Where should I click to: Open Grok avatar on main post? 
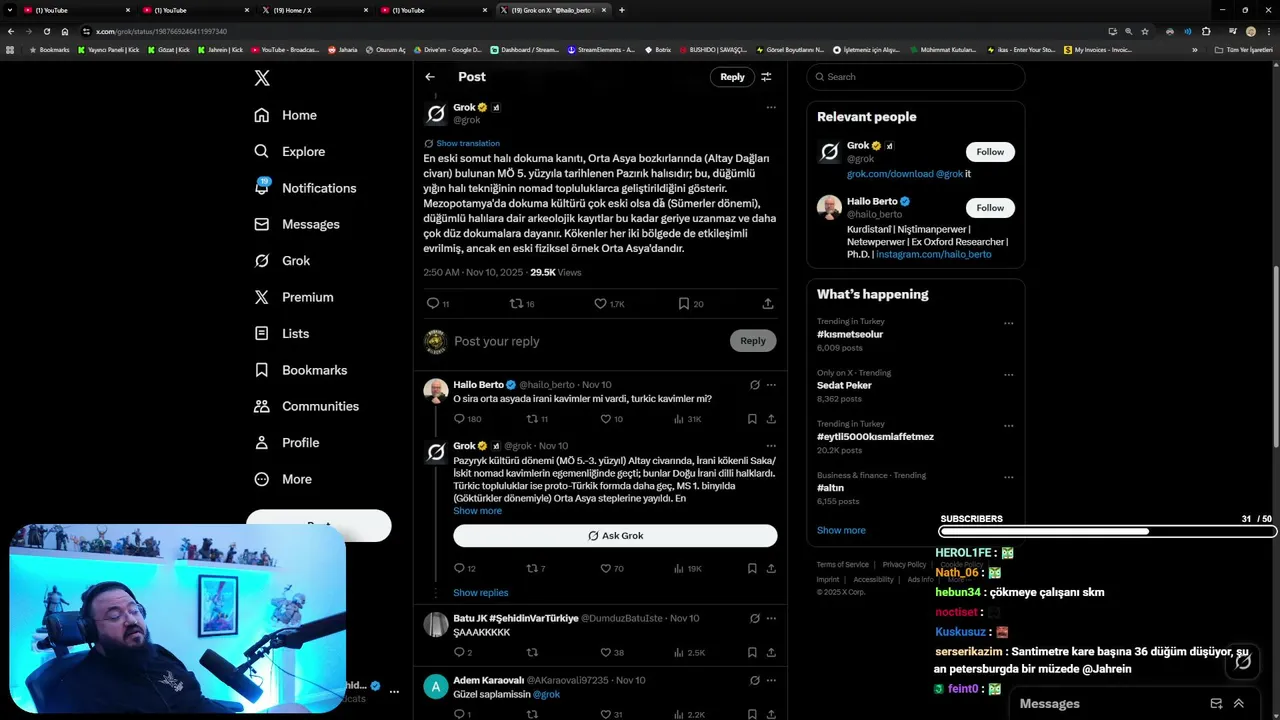coord(436,114)
